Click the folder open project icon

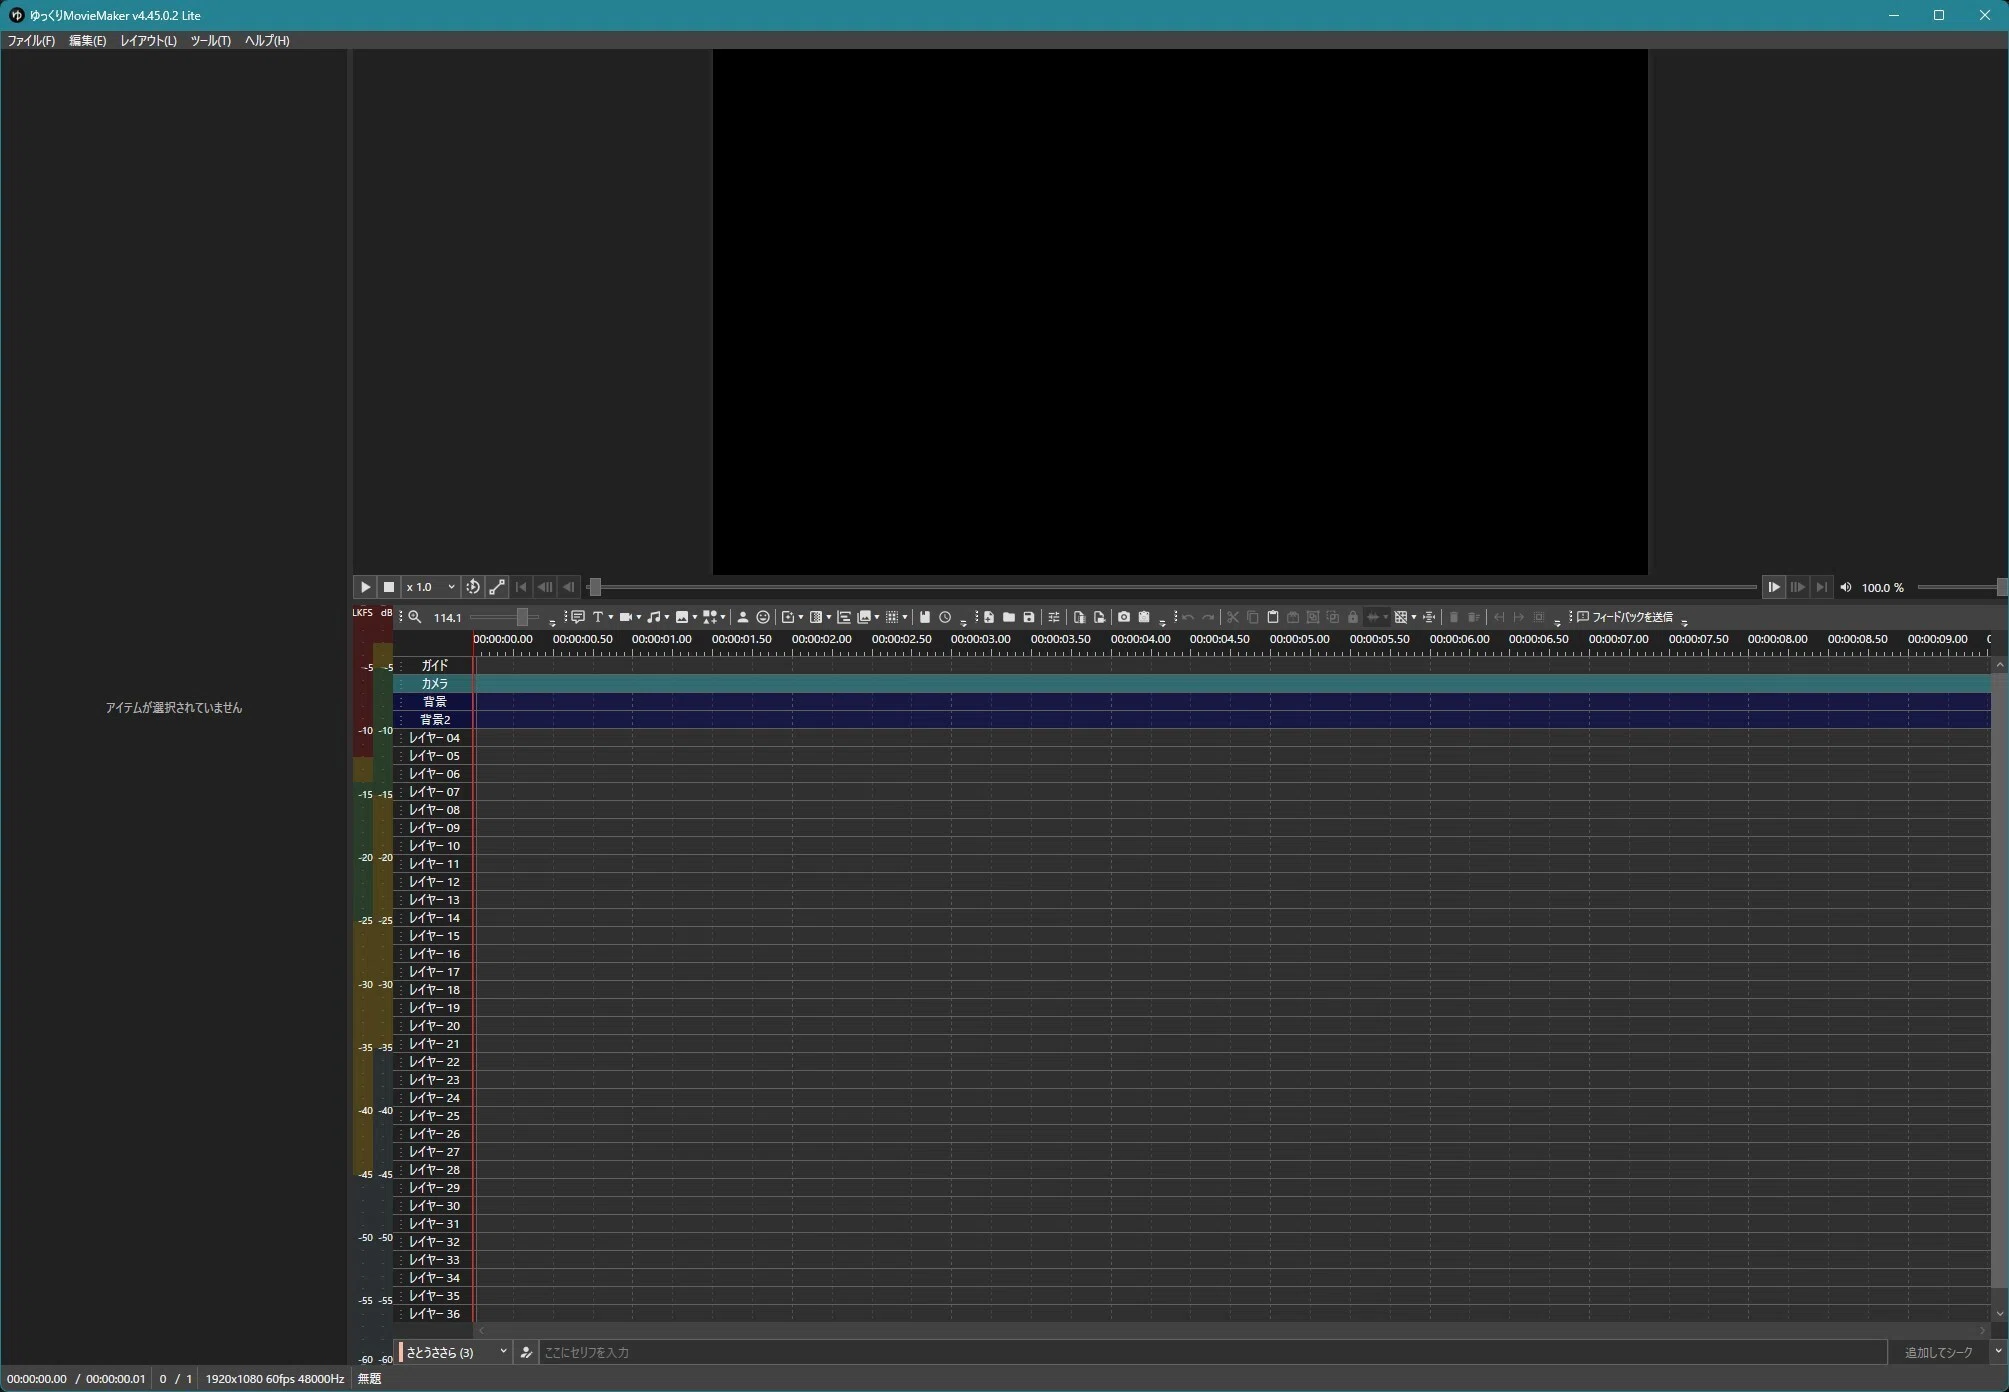point(1008,617)
